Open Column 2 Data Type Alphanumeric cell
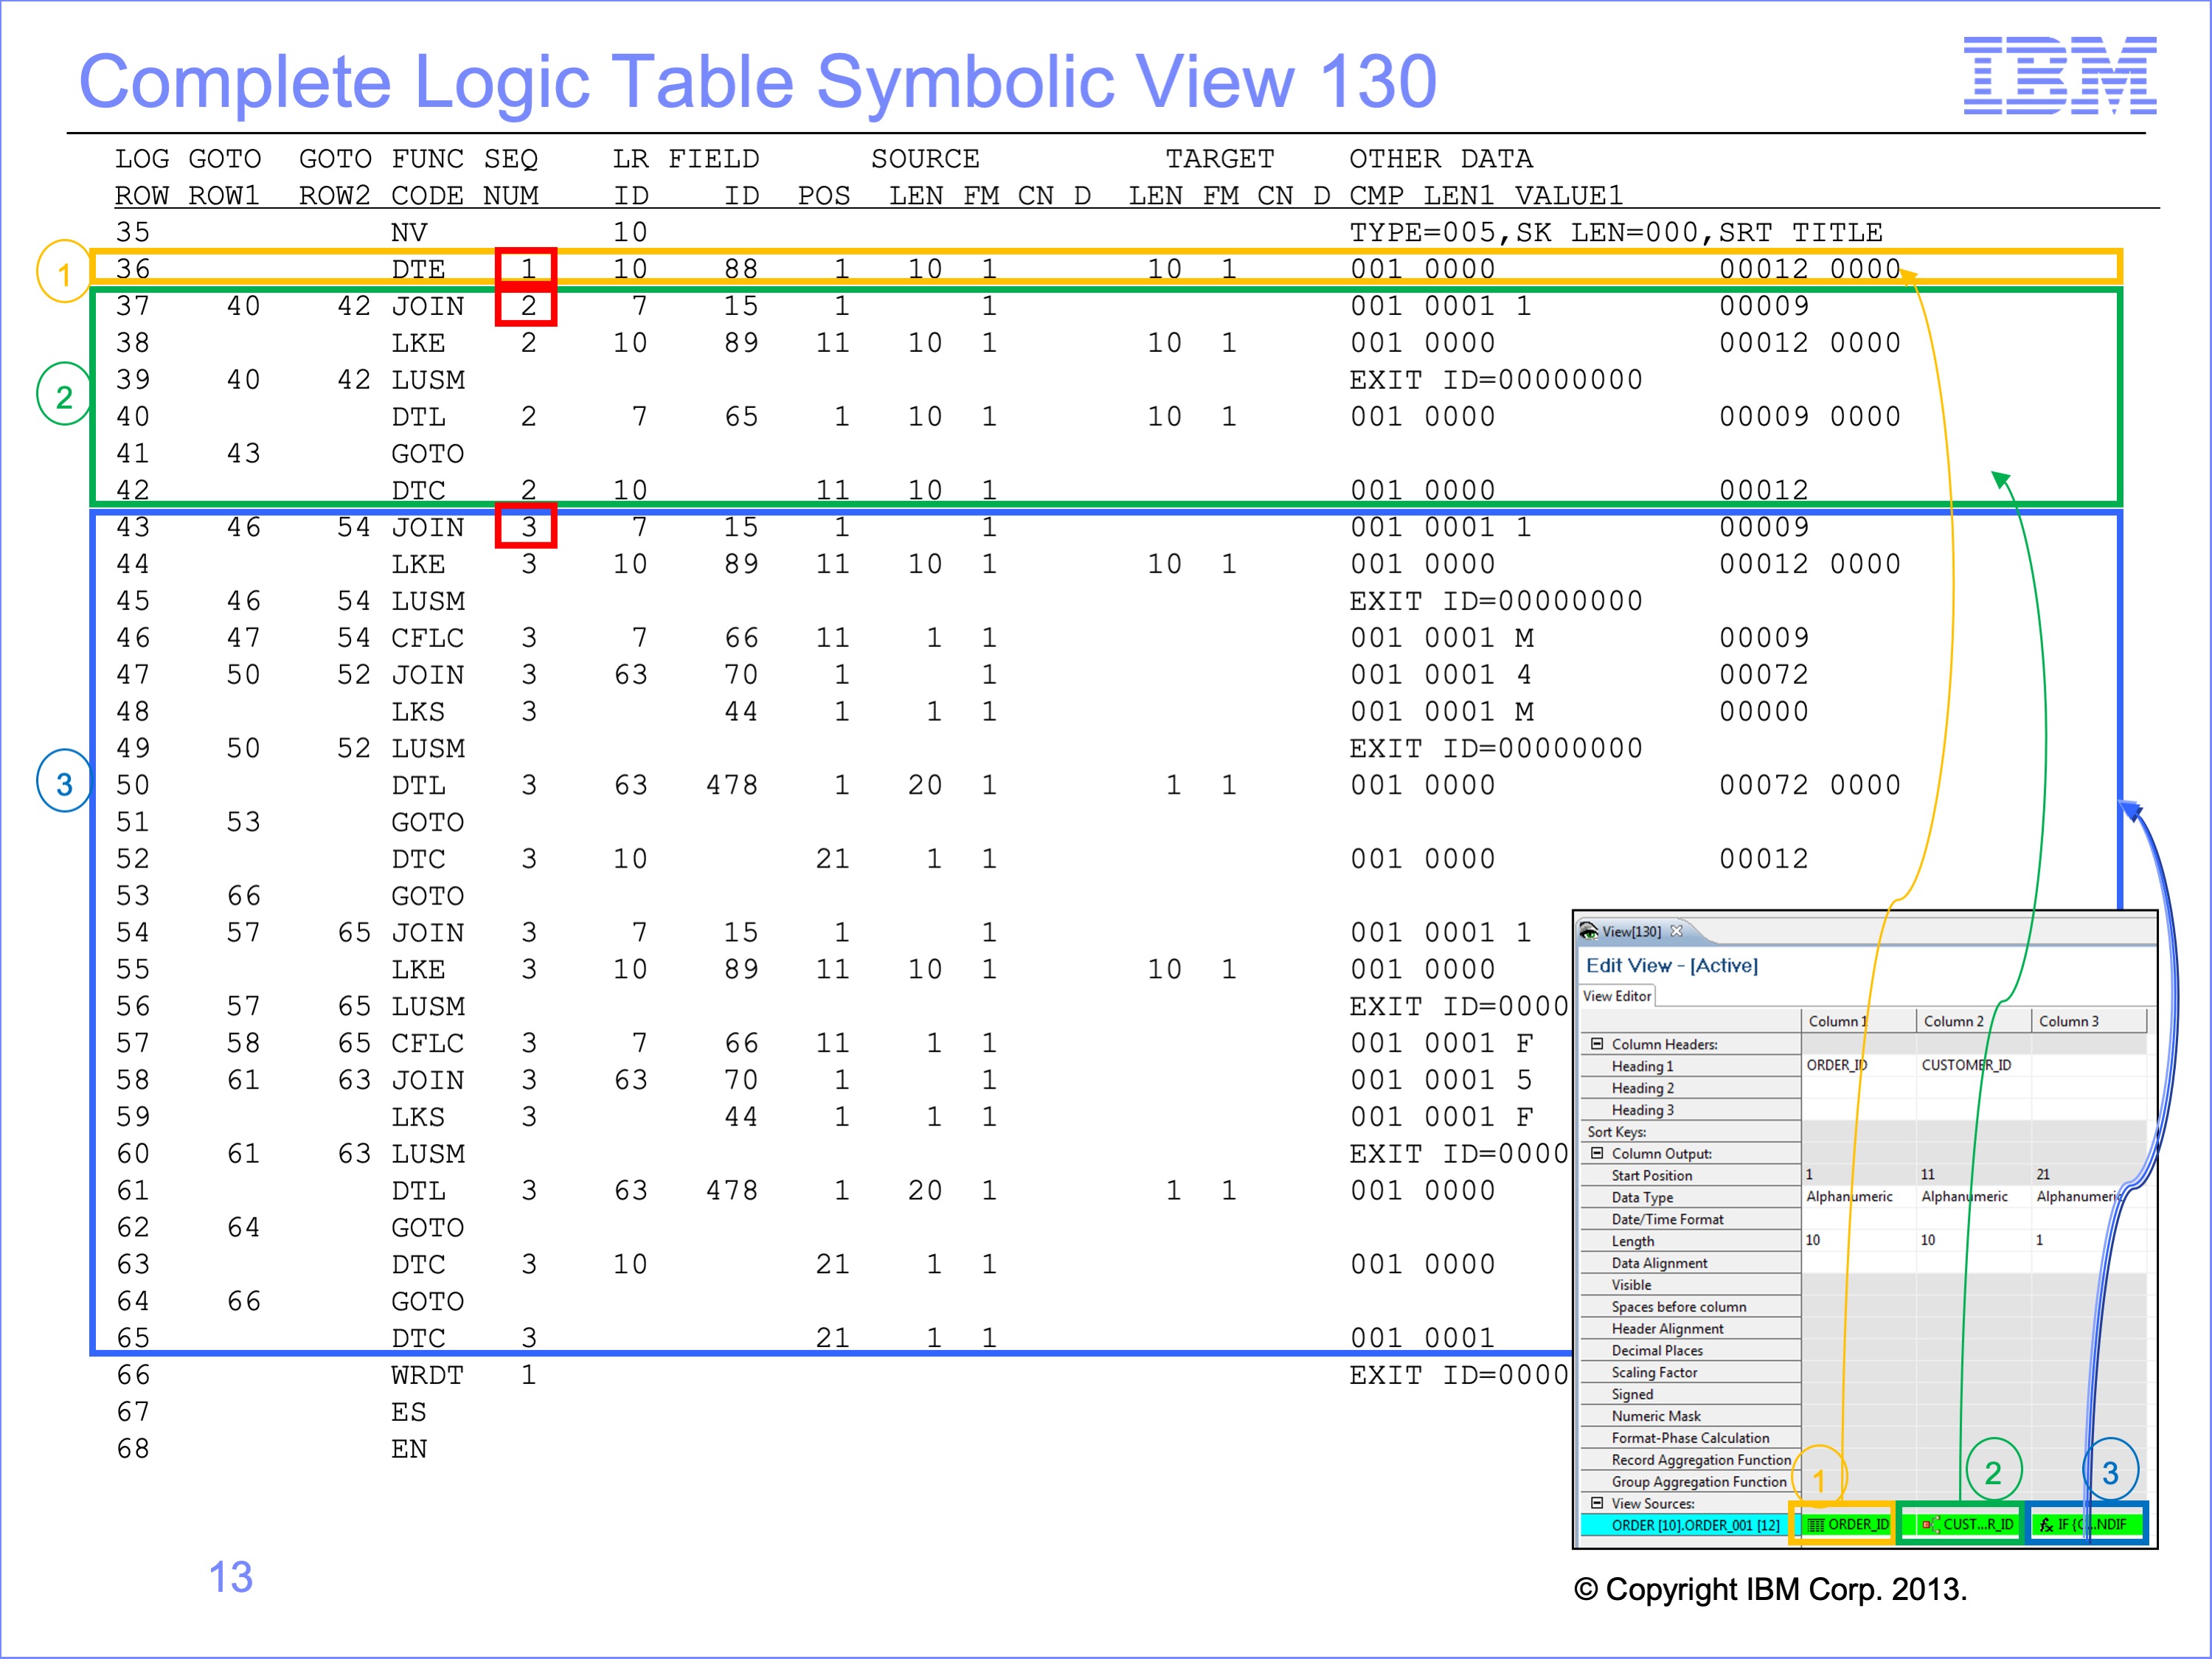Image resolution: width=2212 pixels, height=1659 pixels. pos(1974,1197)
